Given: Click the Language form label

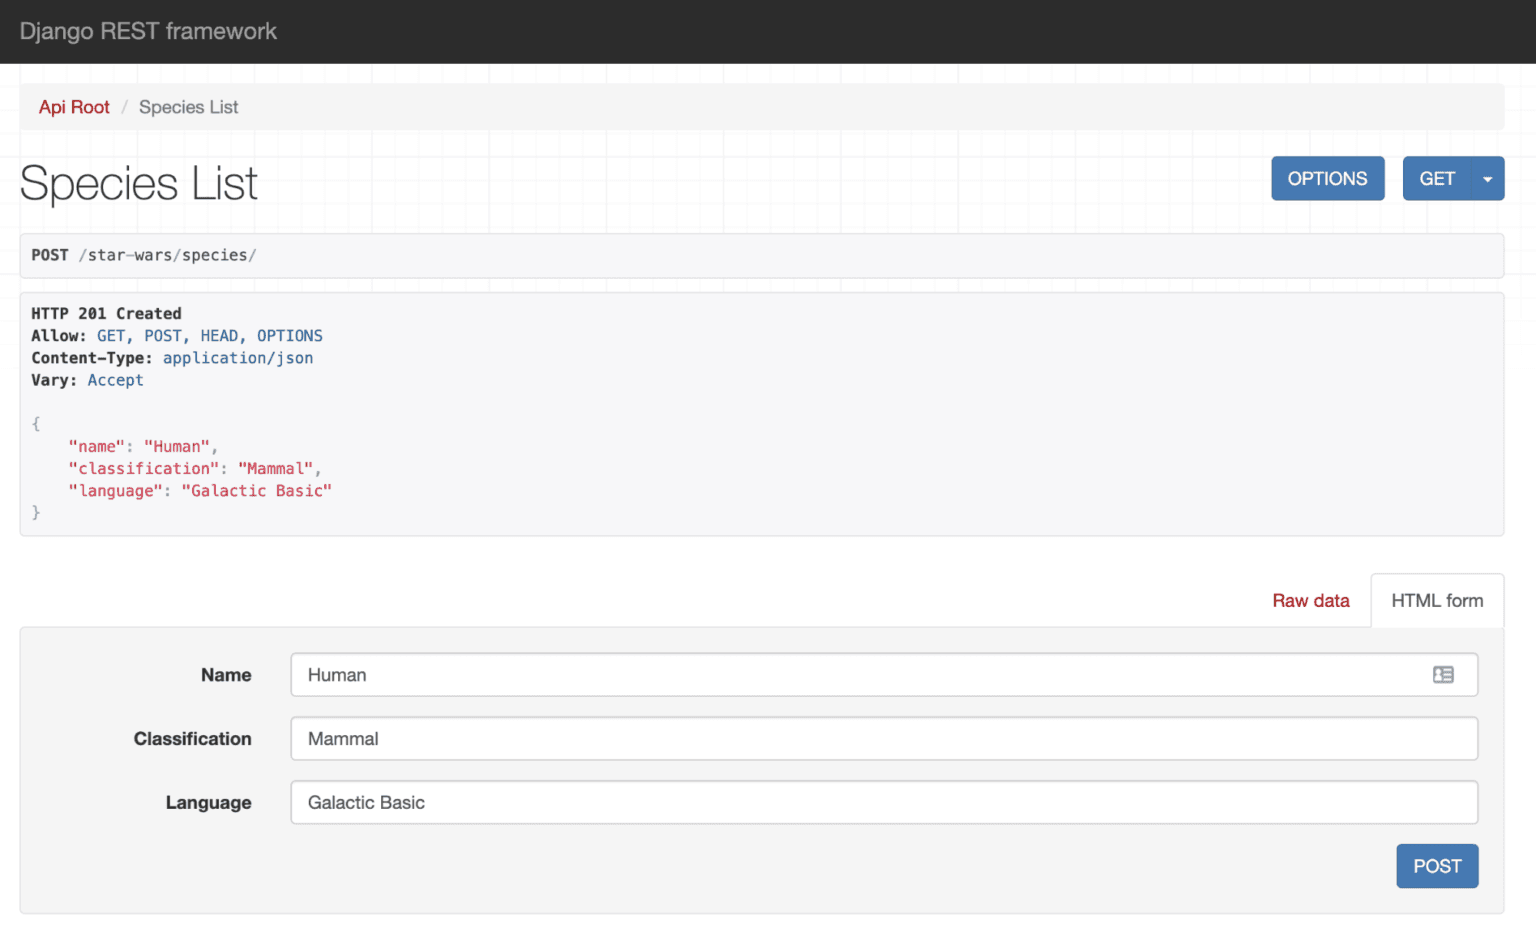Looking at the screenshot, I should point(208,803).
